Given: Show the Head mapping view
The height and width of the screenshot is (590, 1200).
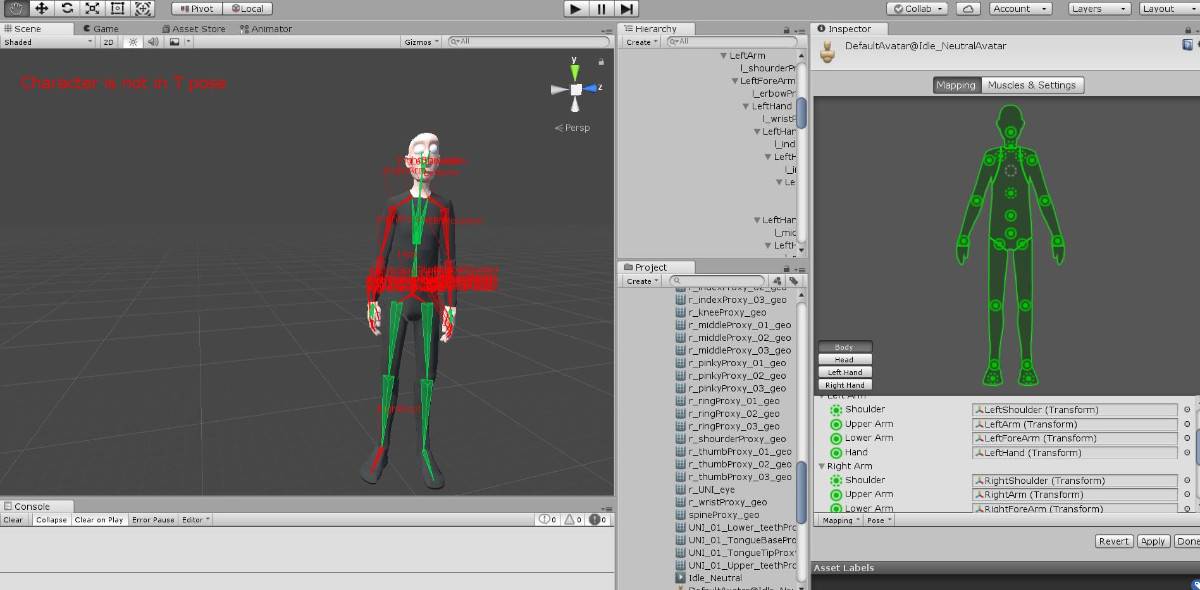Looking at the screenshot, I should pos(845,360).
